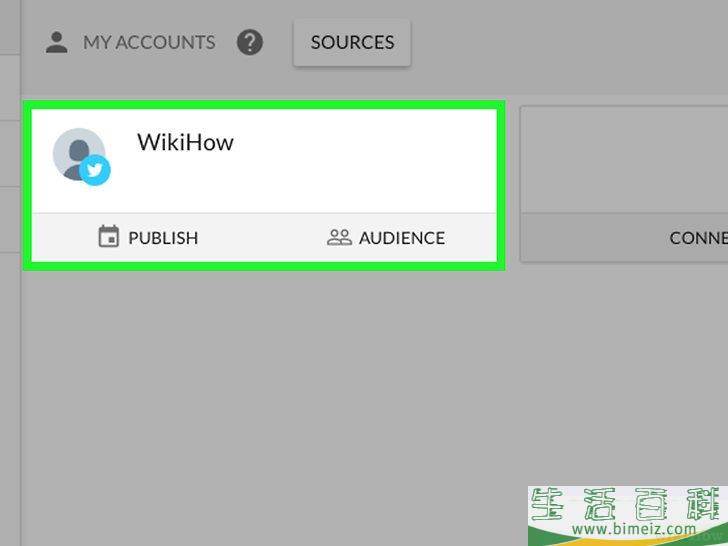This screenshot has height=546, width=728.
Task: Click the MY ACCOUNTS label
Action: pyautogui.click(x=149, y=43)
